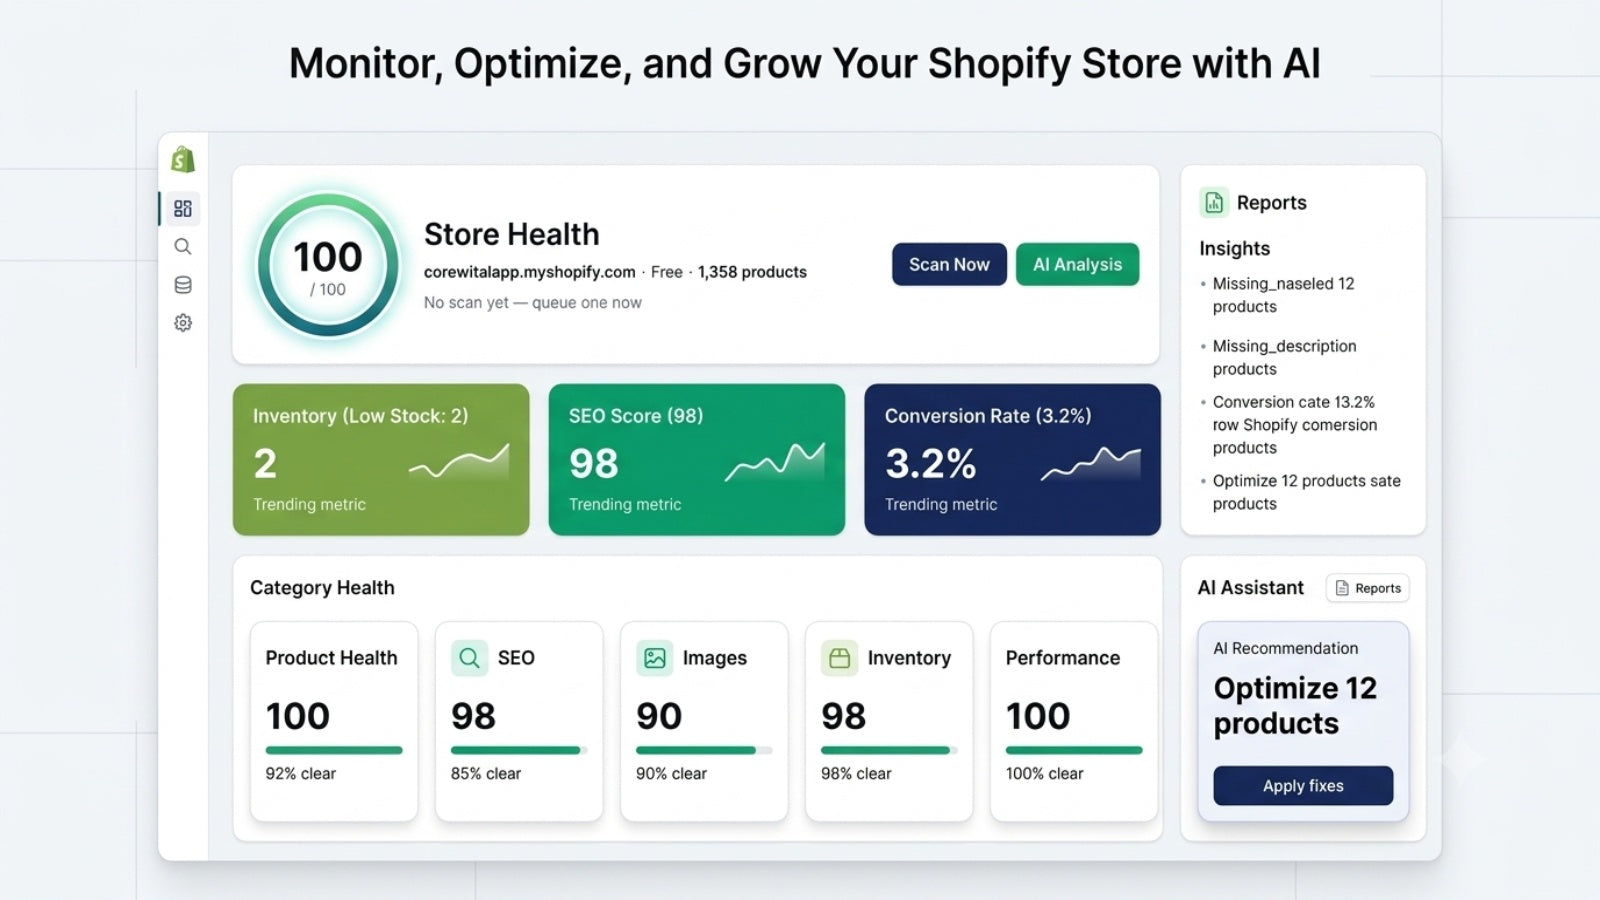The width and height of the screenshot is (1600, 900).
Task: Apply fixes from AI Recommendation
Action: click(1303, 786)
